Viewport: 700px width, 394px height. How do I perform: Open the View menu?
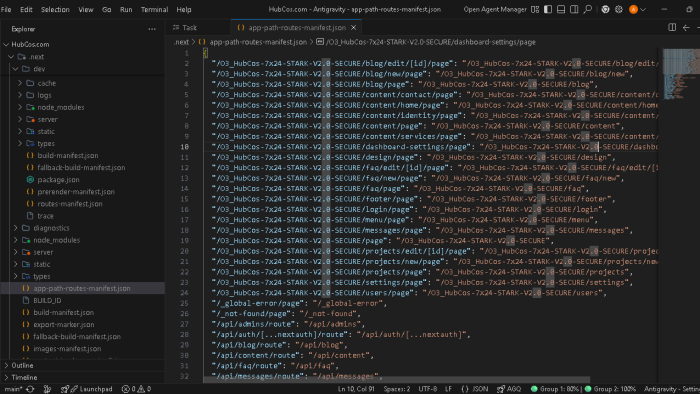tap(86, 9)
